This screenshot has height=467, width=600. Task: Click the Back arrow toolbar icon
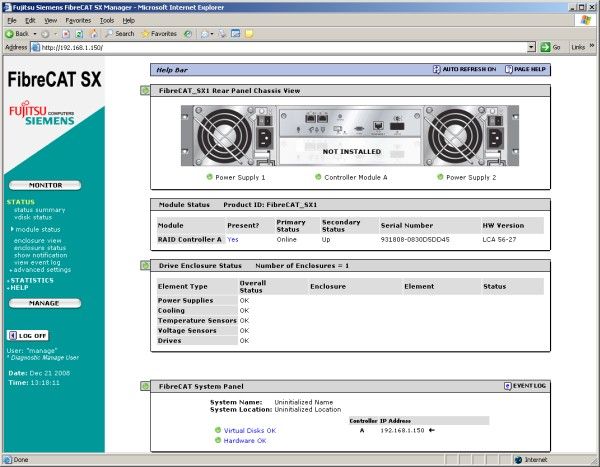(9, 34)
